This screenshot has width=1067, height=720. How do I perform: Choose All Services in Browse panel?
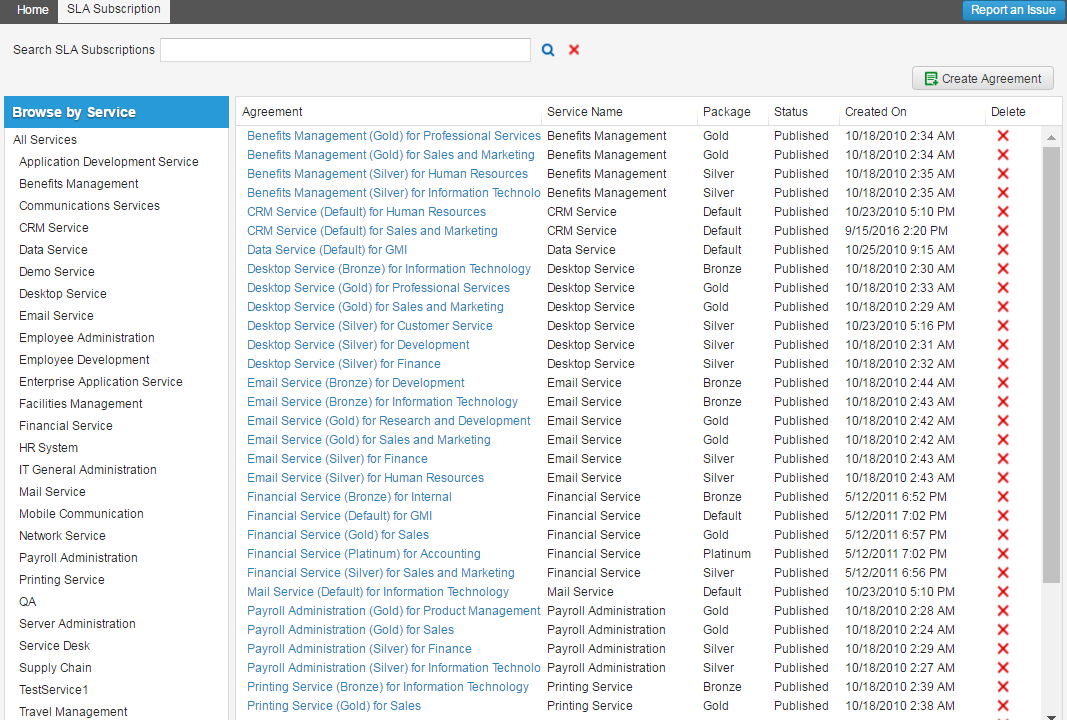[45, 140]
